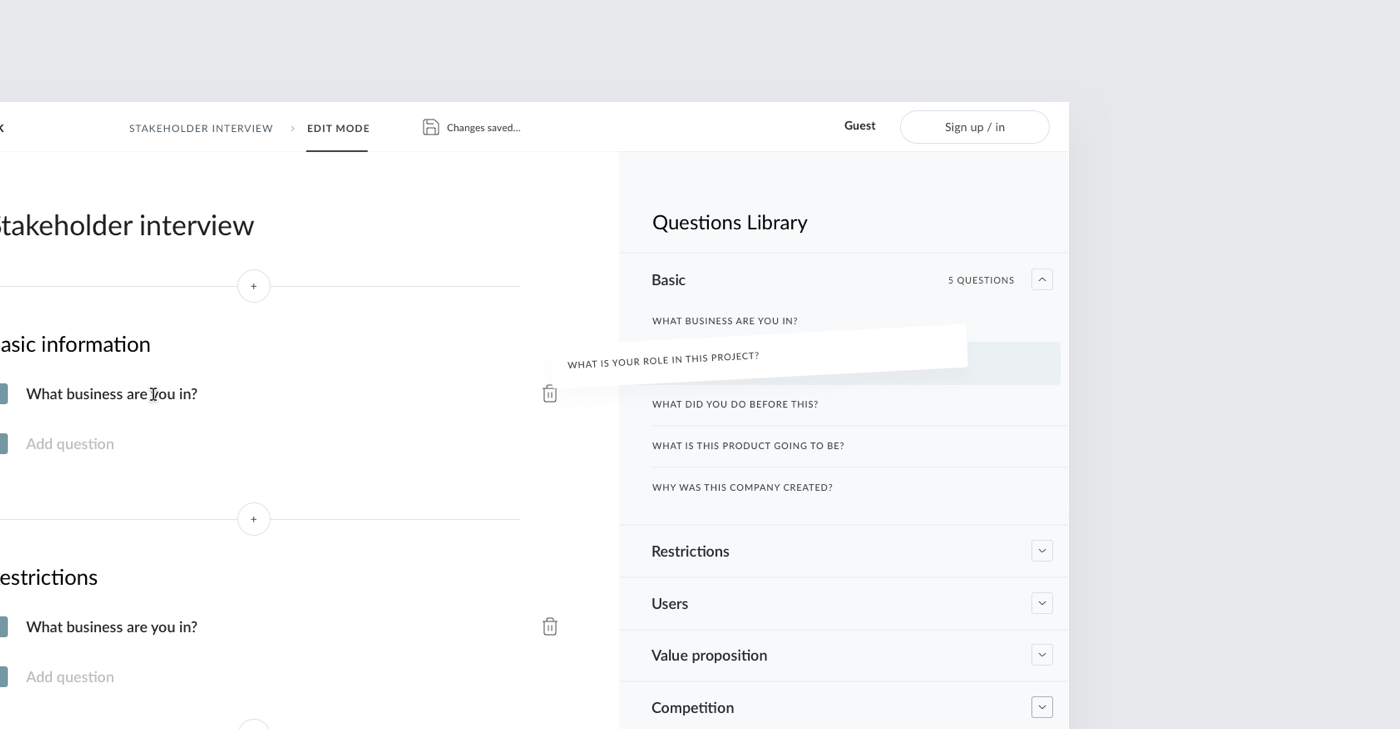Click the Value proposition category label
This screenshot has height=729, width=1400.
(709, 656)
